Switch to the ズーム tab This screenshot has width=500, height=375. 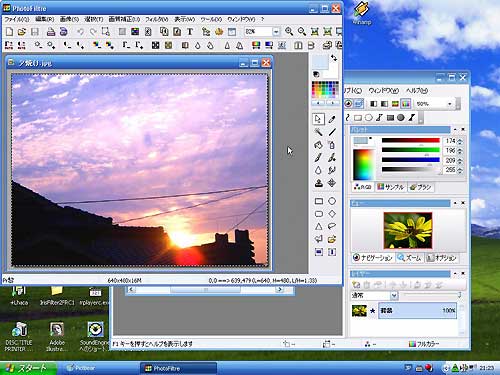(x=410, y=258)
